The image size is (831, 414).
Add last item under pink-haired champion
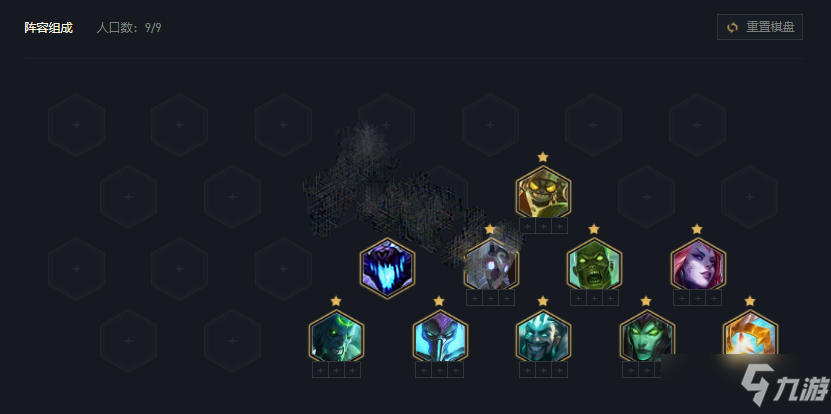713,298
